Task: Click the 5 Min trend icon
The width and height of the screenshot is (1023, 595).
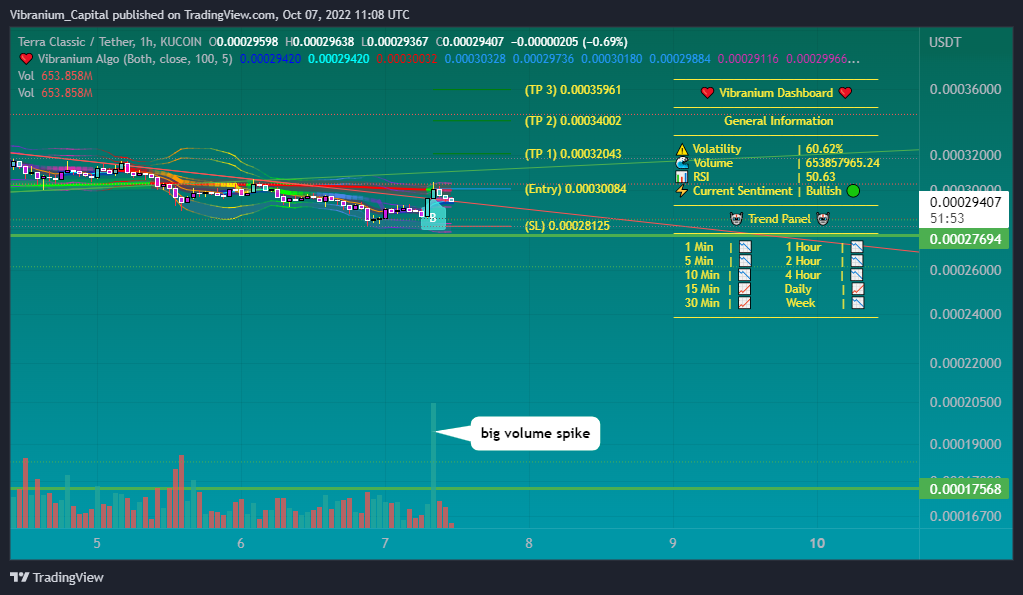Action: pos(745,261)
